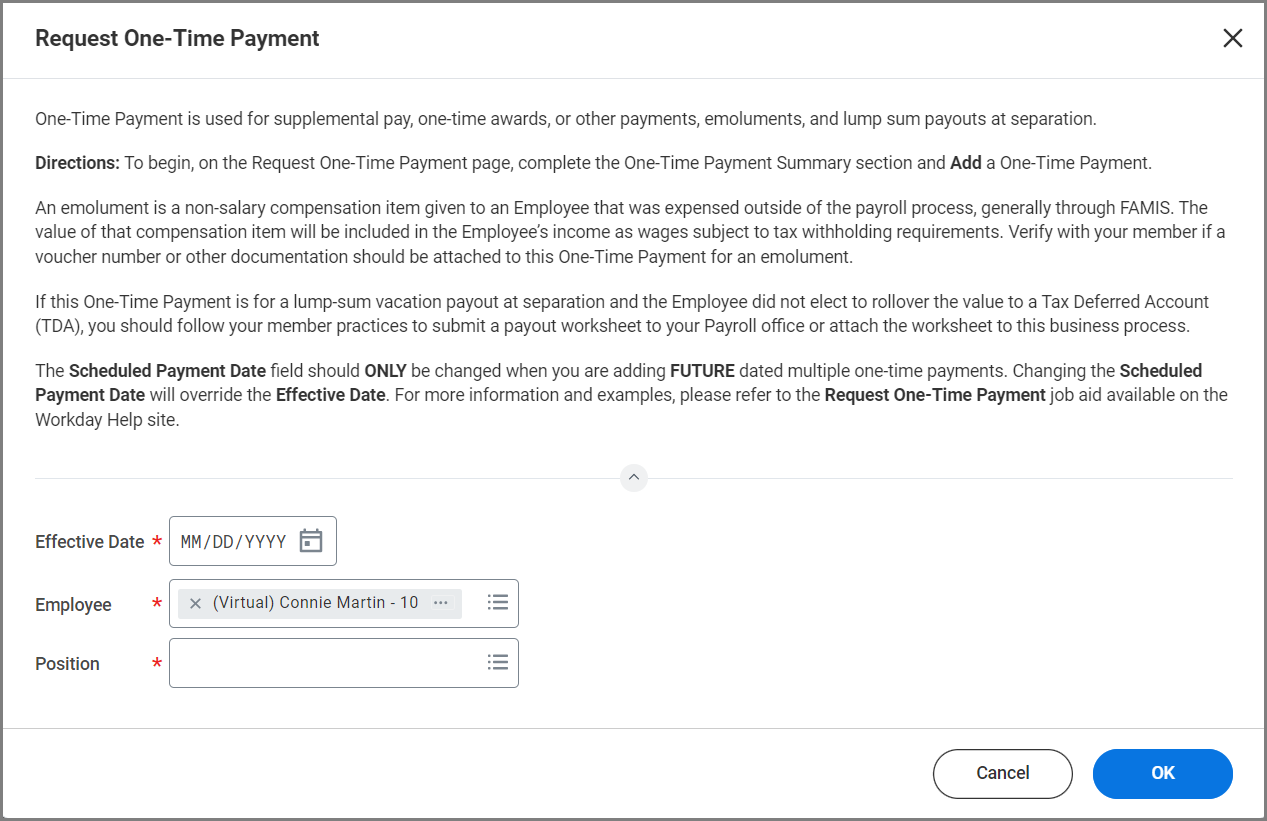Select the MM month segment of date
This screenshot has width=1267, height=821.
click(191, 542)
